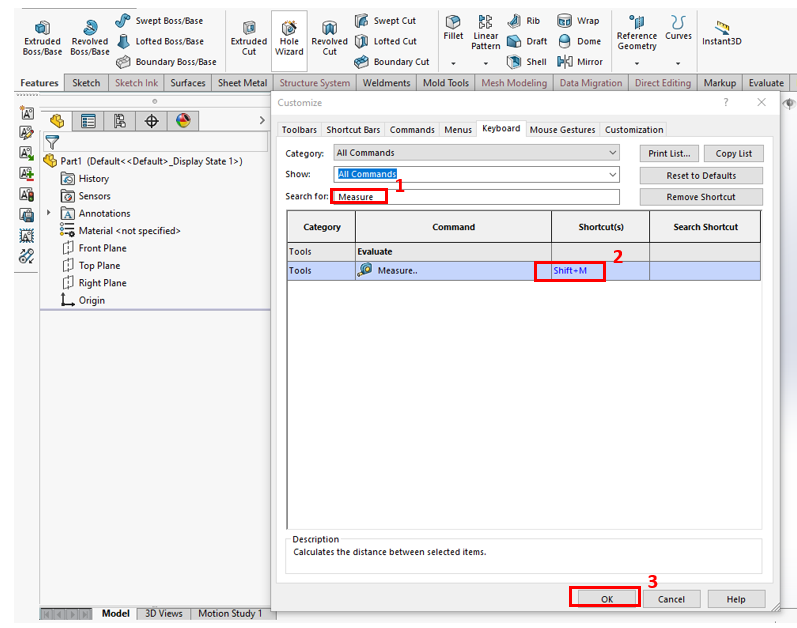This screenshot has height=628, width=797.
Task: Select the Origin item in tree
Action: (83, 300)
